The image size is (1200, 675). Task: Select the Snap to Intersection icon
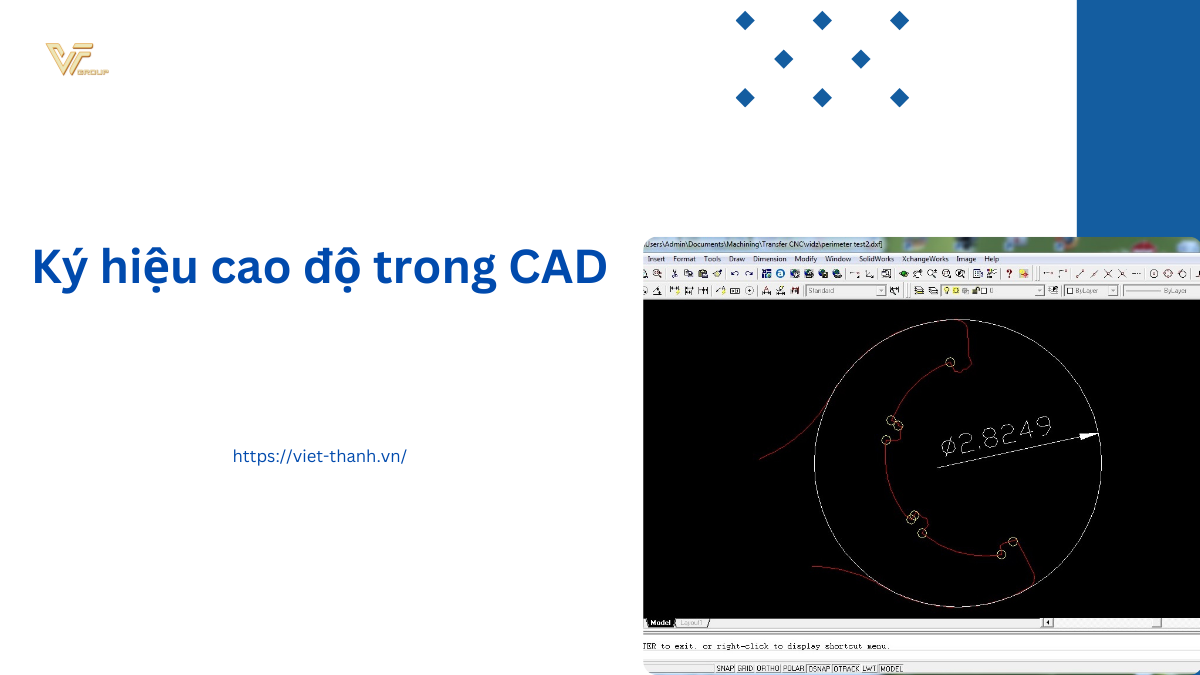pyautogui.click(x=1107, y=273)
